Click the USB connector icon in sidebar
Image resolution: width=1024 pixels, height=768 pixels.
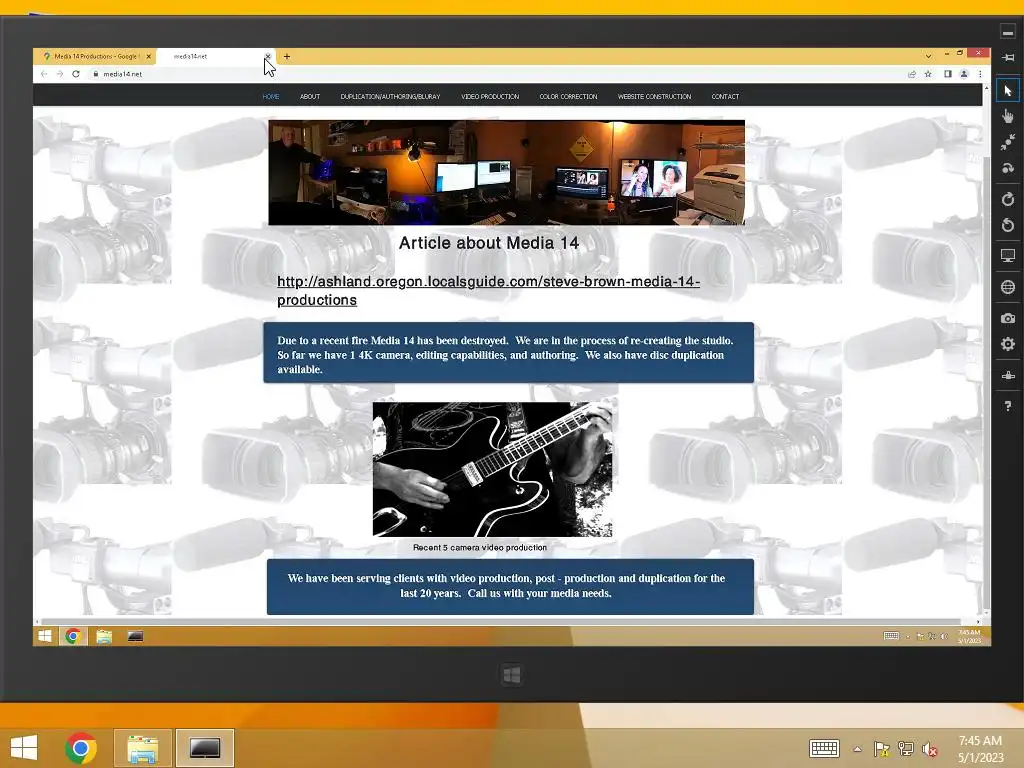click(x=1008, y=376)
